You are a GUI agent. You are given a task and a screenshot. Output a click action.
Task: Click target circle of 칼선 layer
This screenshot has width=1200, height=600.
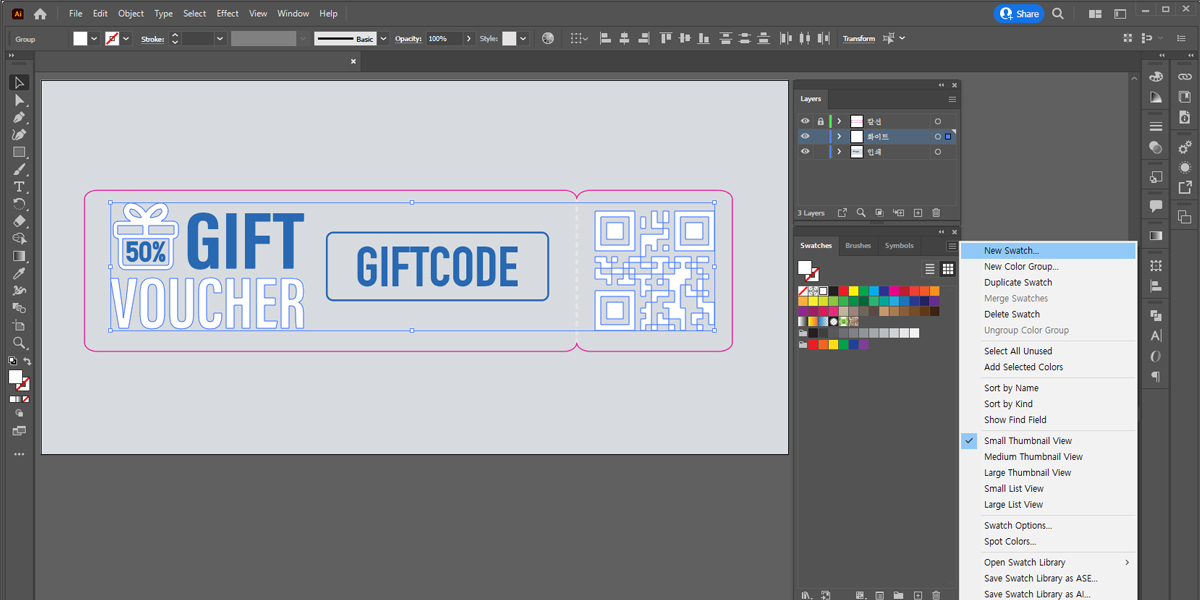coord(937,121)
